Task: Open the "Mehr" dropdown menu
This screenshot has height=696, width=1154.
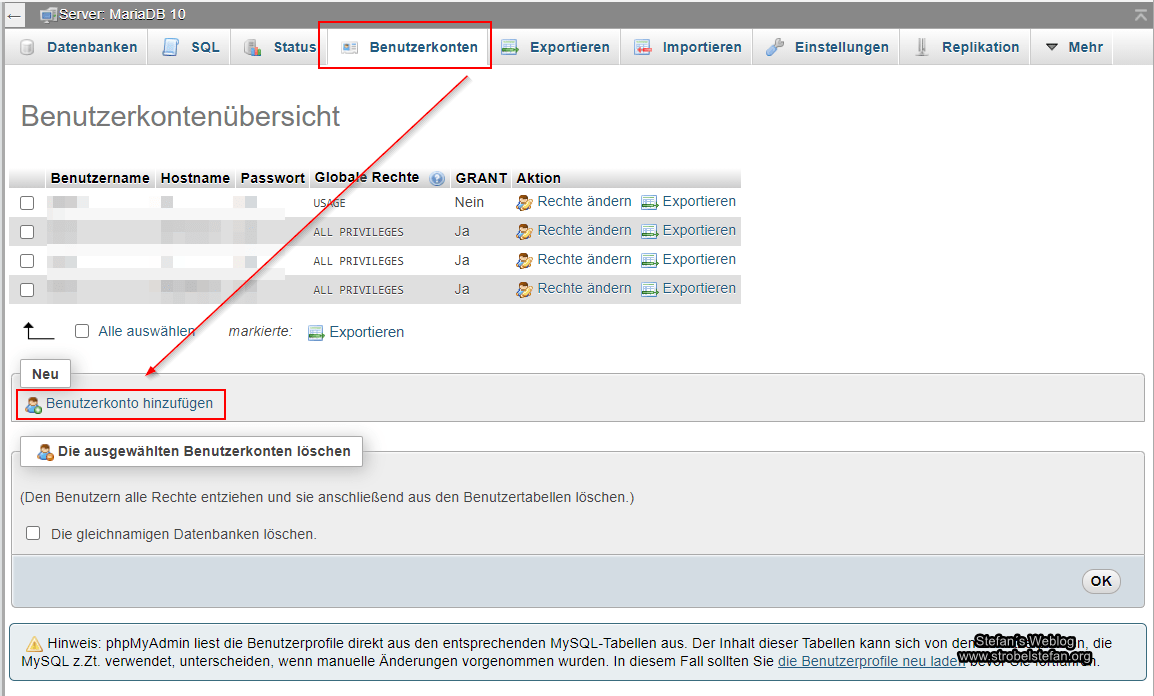Action: pos(1080,46)
